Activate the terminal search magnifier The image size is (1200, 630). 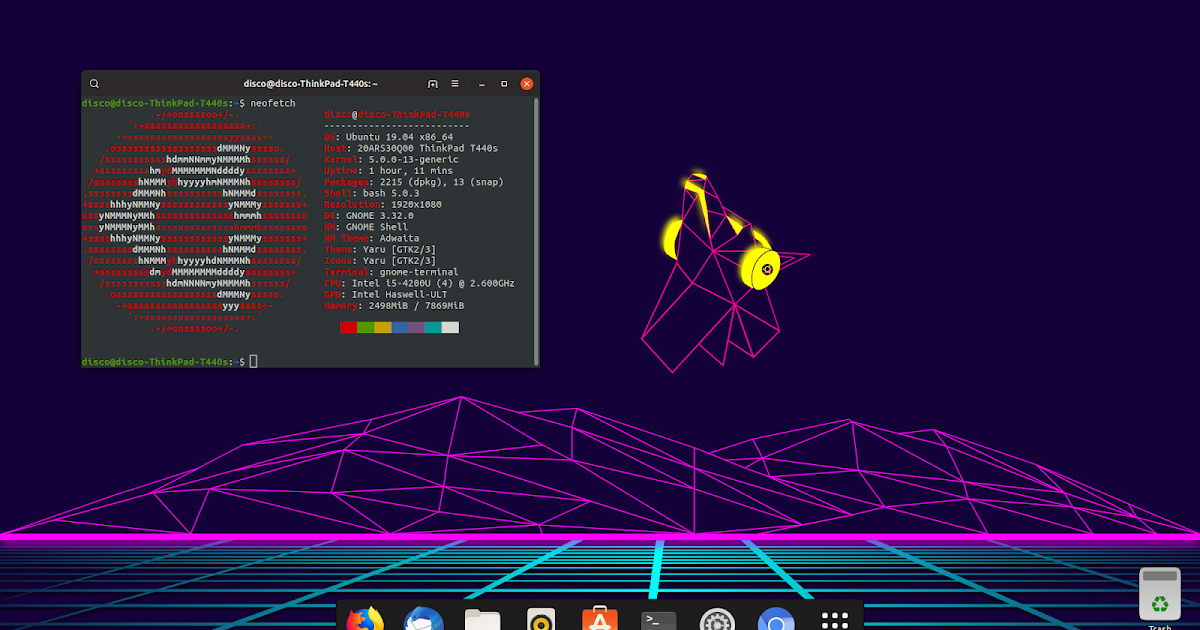pos(94,83)
